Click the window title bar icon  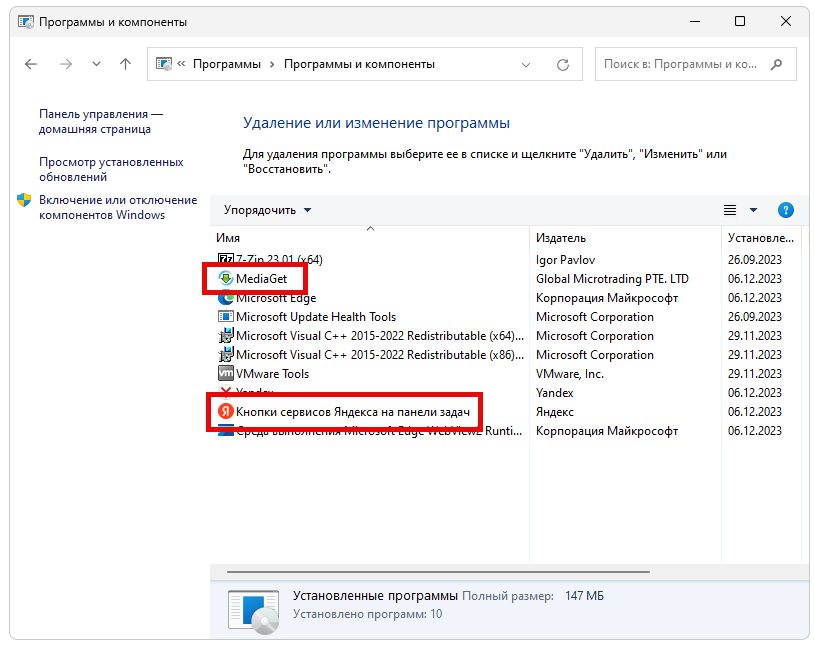pyautogui.click(x=25, y=22)
